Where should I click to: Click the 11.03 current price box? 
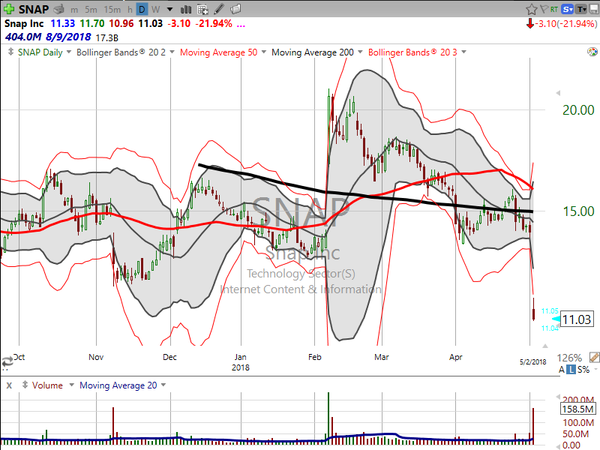click(x=577, y=319)
